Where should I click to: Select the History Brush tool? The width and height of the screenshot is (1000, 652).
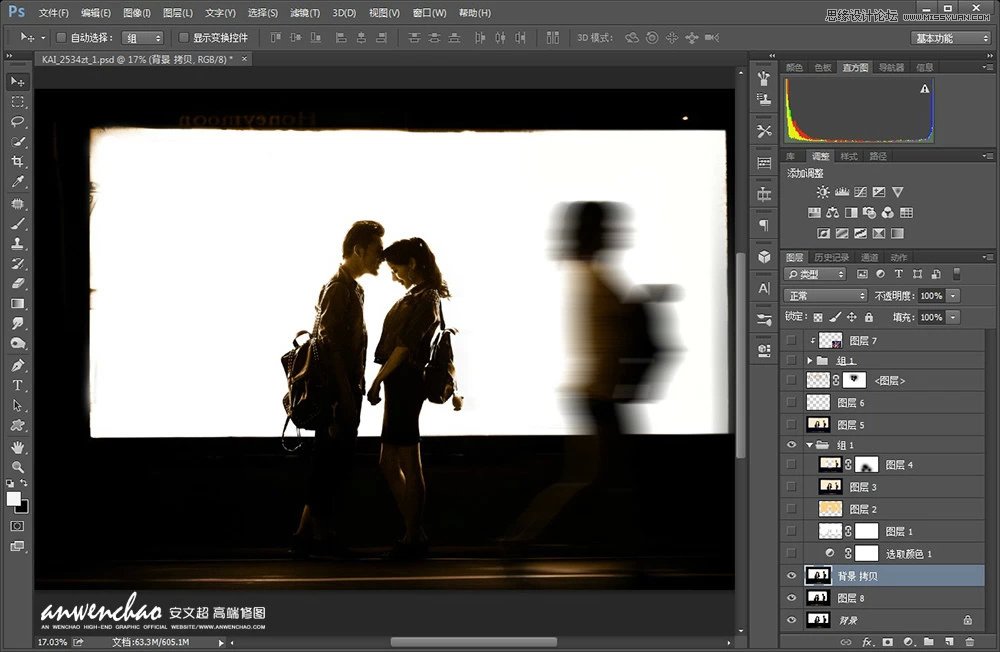coord(18,263)
